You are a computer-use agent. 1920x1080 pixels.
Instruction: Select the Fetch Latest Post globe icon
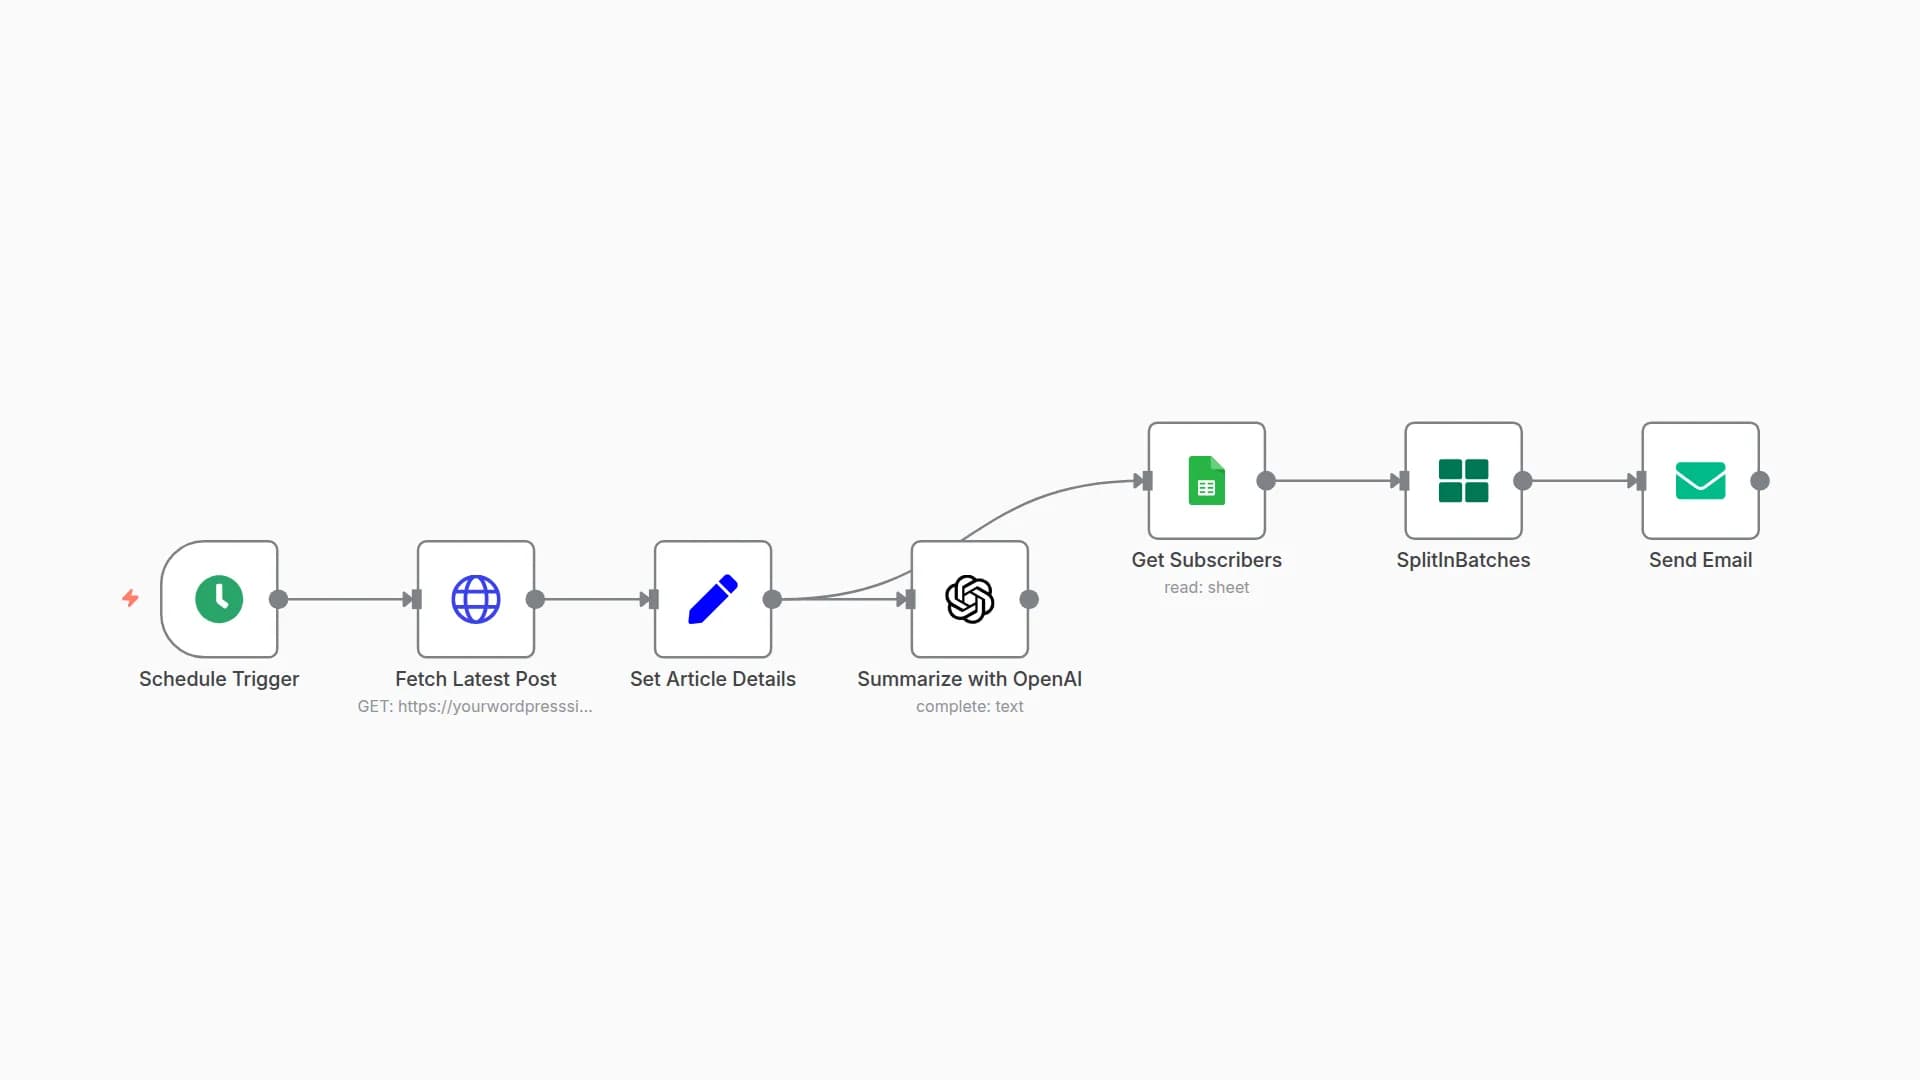475,599
